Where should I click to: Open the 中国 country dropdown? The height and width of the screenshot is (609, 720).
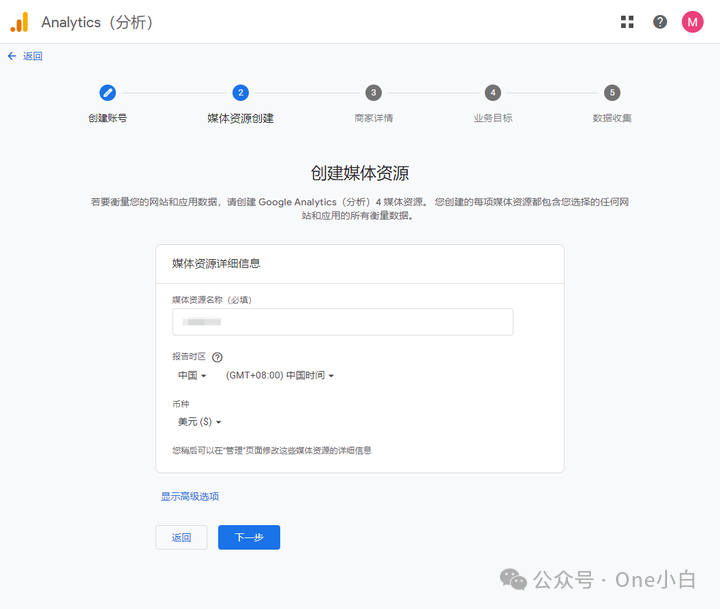[x=192, y=375]
